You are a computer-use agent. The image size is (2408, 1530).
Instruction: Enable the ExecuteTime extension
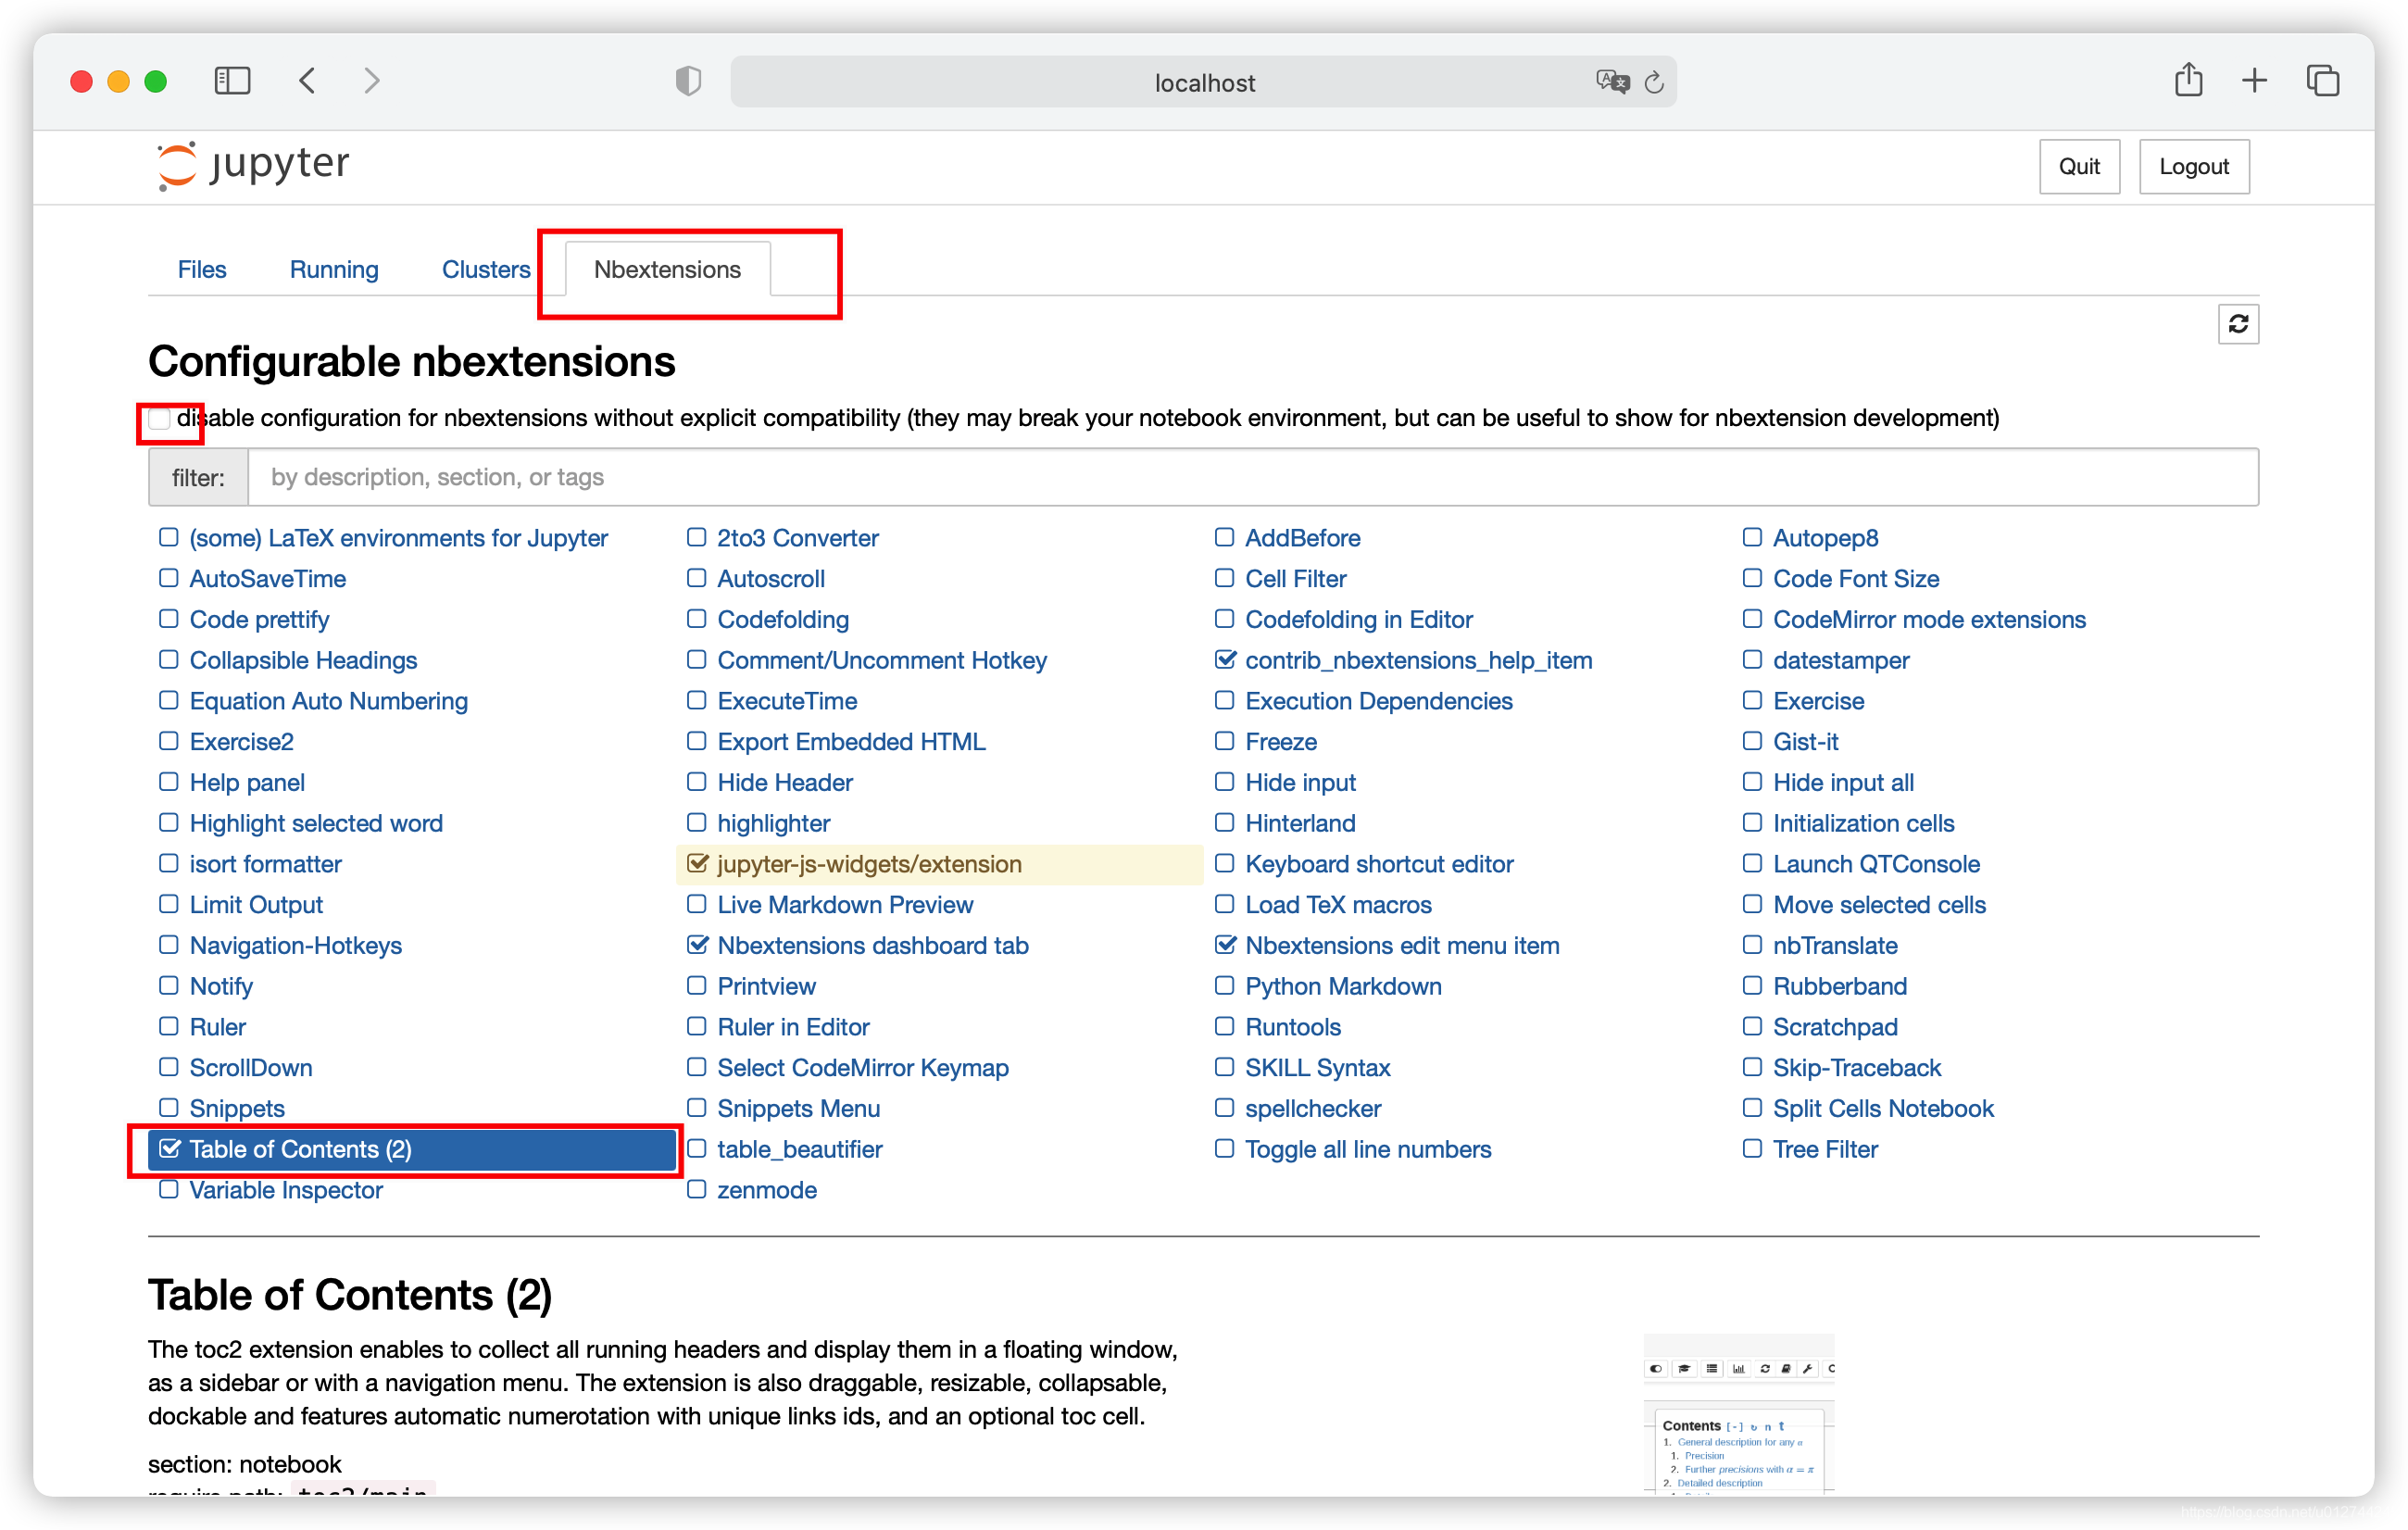(x=696, y=700)
